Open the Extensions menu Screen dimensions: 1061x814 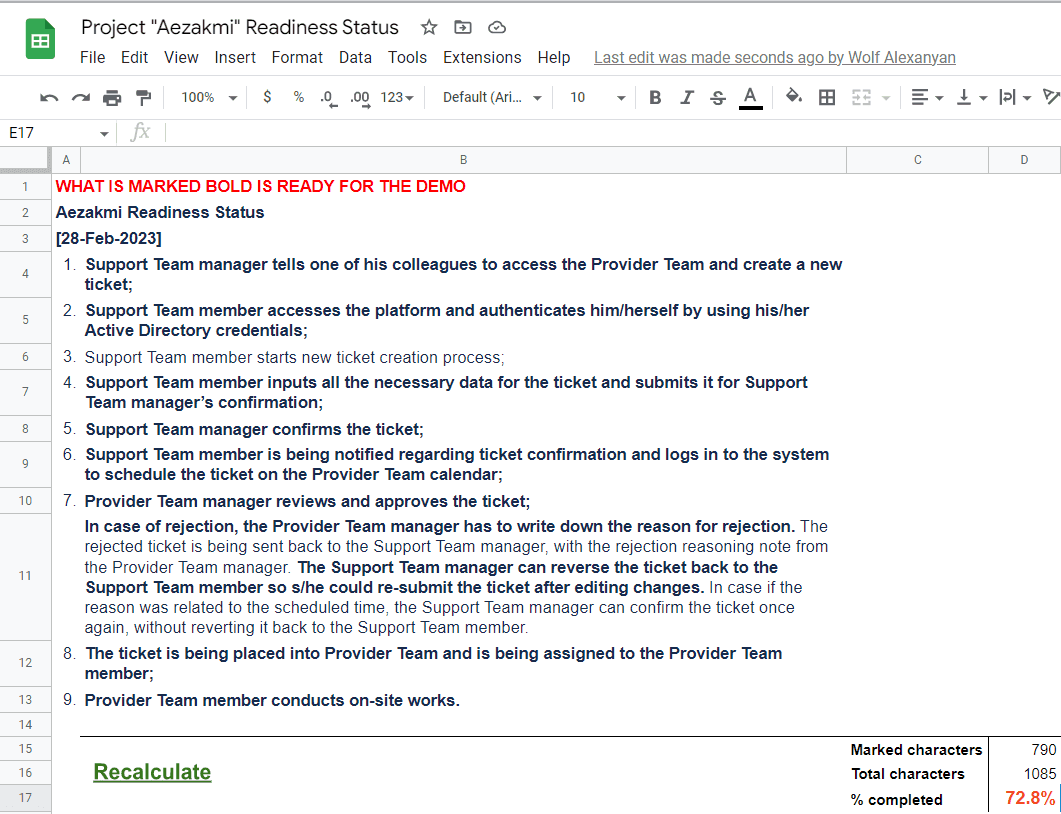482,57
